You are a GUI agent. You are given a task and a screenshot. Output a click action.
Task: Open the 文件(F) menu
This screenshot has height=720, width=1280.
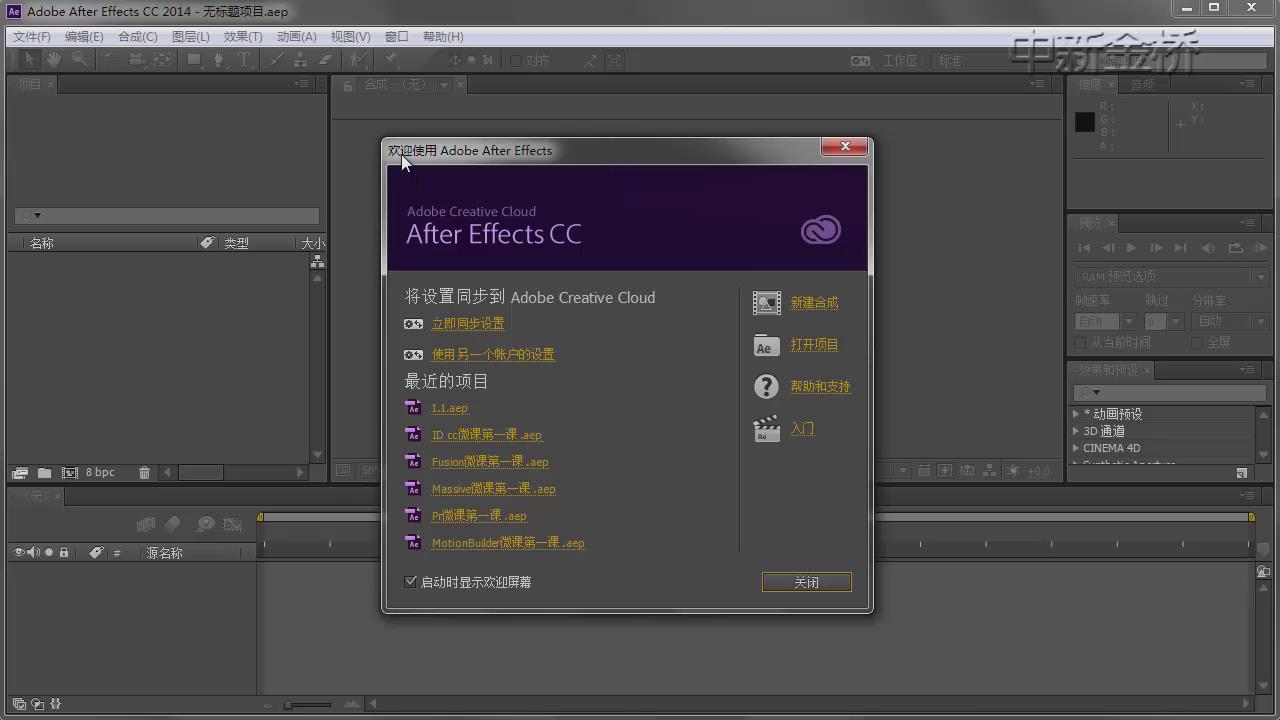[32, 36]
